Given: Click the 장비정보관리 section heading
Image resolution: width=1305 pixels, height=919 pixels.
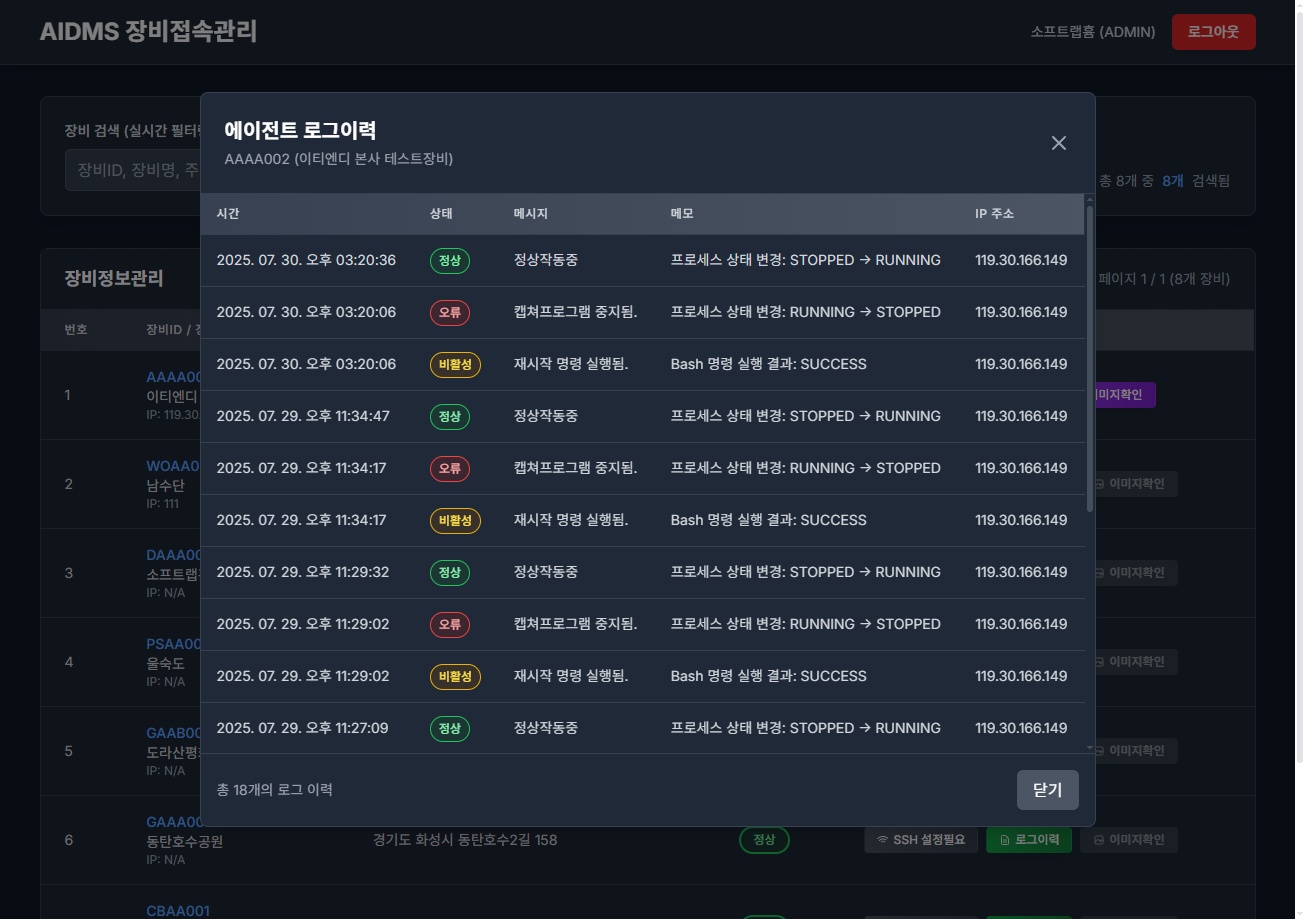Looking at the screenshot, I should (x=114, y=278).
